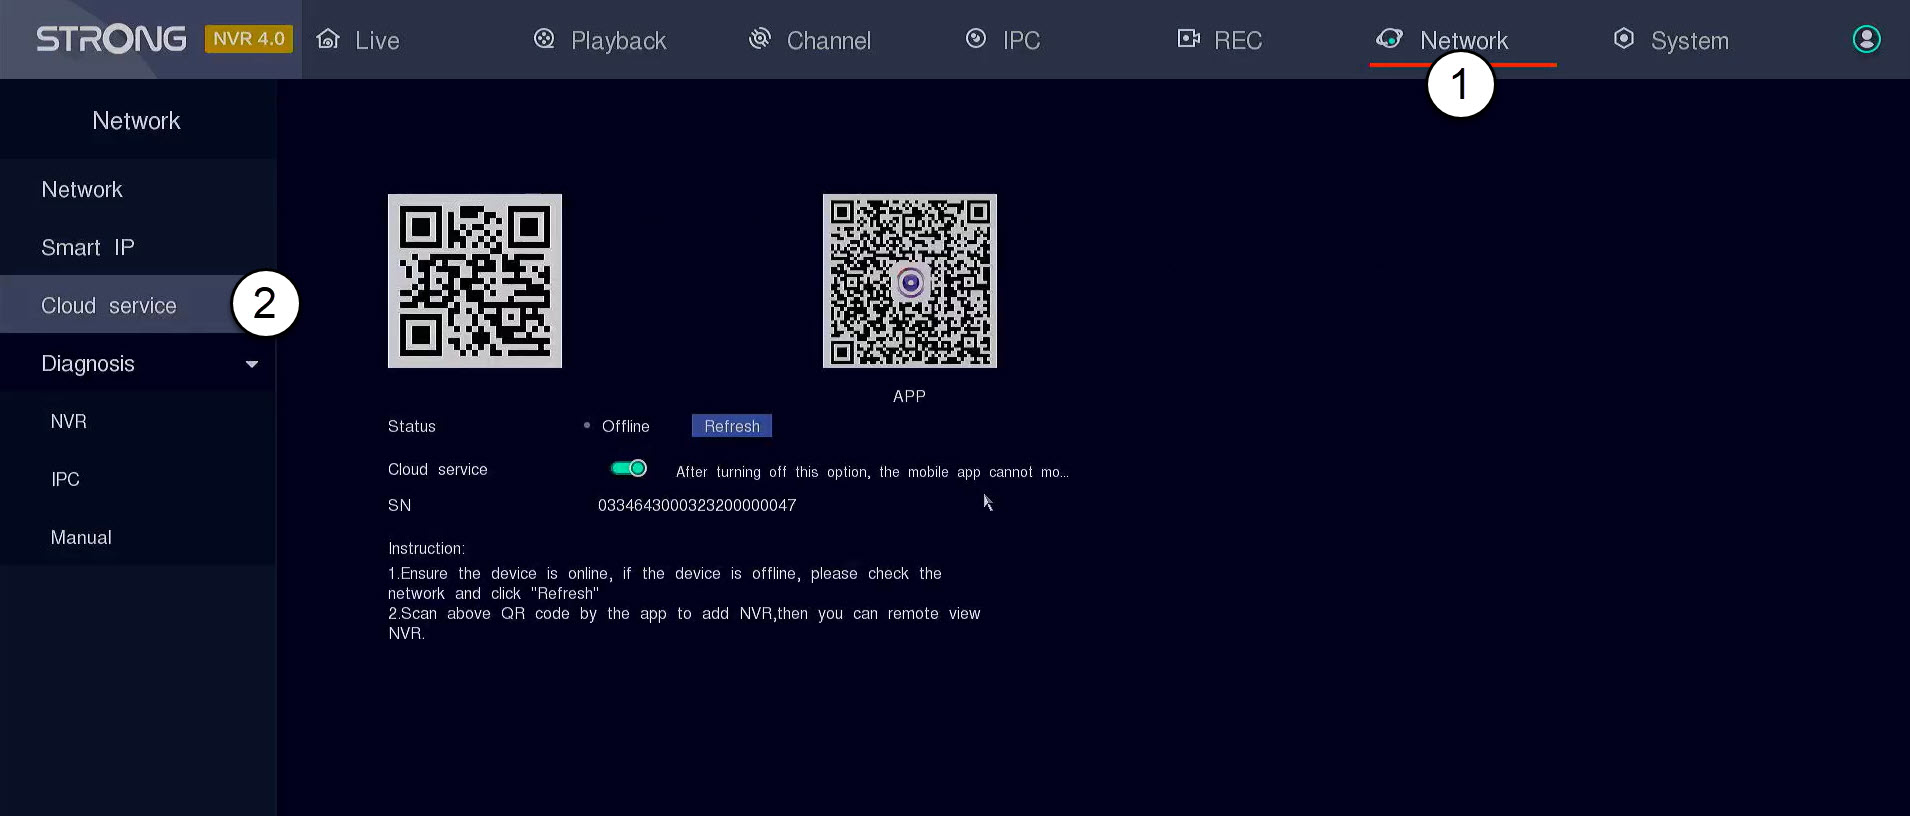This screenshot has height=816, width=1910.
Task: Click the 'Instruction:' heading
Action: click(x=426, y=548)
